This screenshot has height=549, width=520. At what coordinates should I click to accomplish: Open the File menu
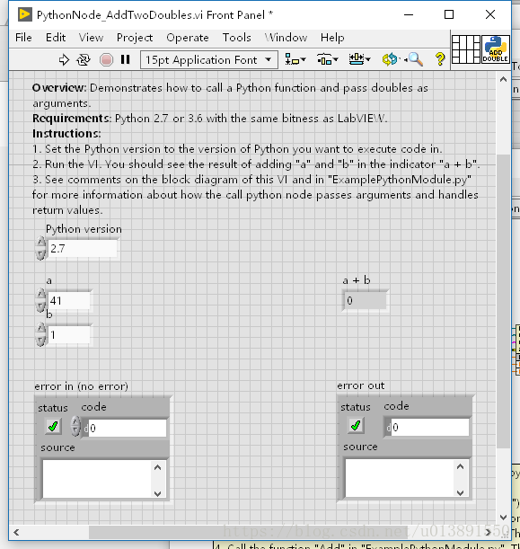pos(23,37)
